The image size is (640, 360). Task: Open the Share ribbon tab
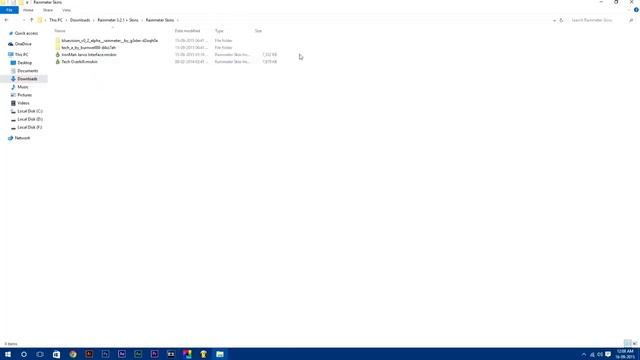tap(48, 10)
